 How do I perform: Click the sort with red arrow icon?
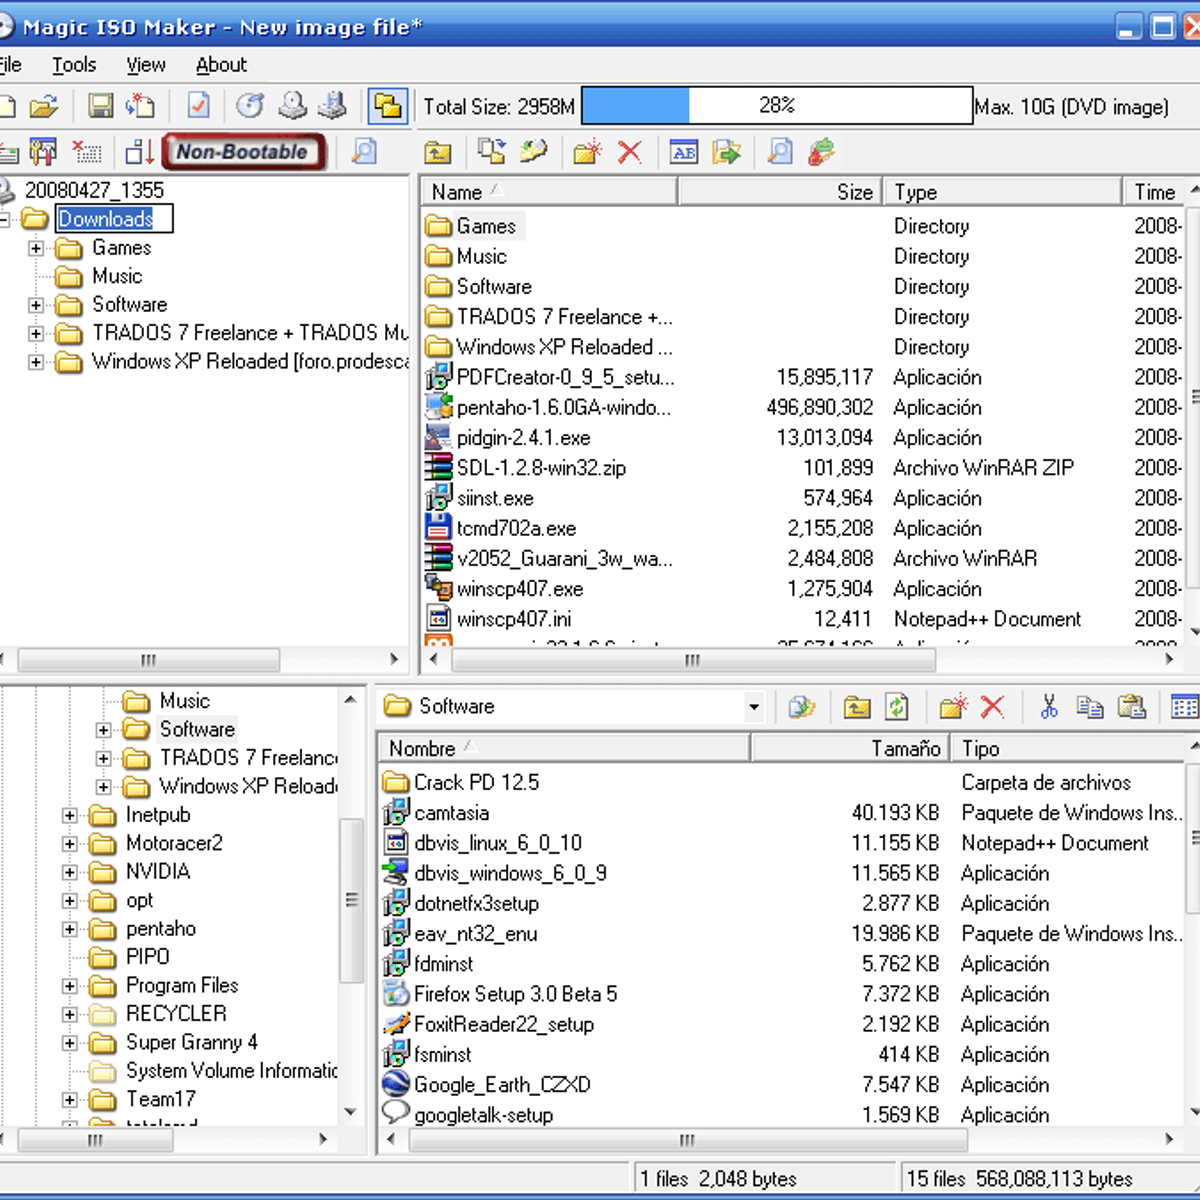[x=139, y=152]
